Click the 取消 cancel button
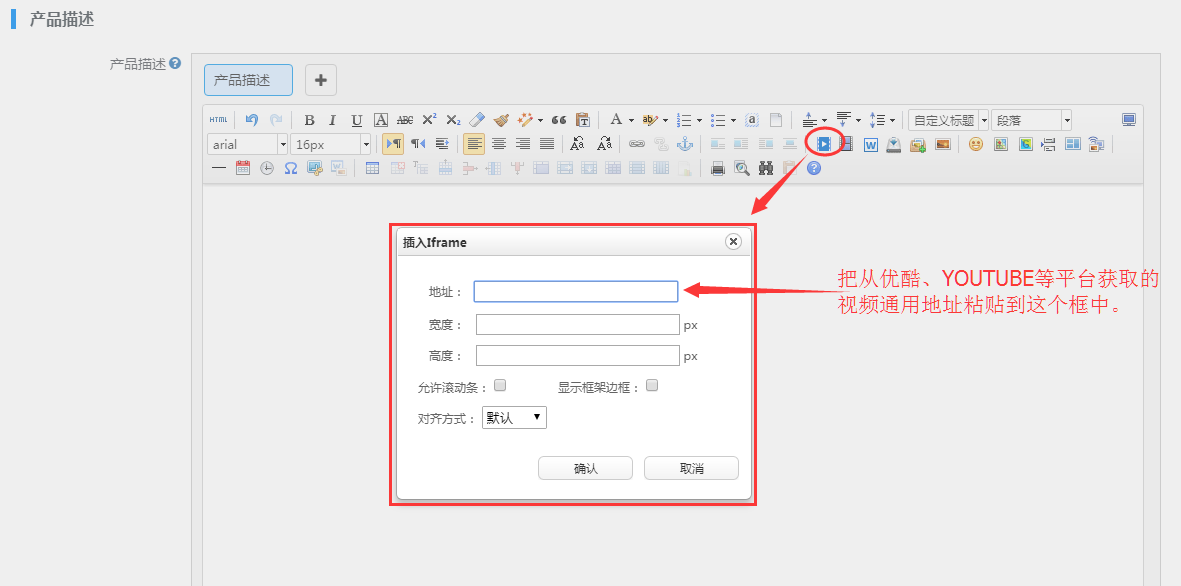The width and height of the screenshot is (1181, 586). click(x=691, y=467)
